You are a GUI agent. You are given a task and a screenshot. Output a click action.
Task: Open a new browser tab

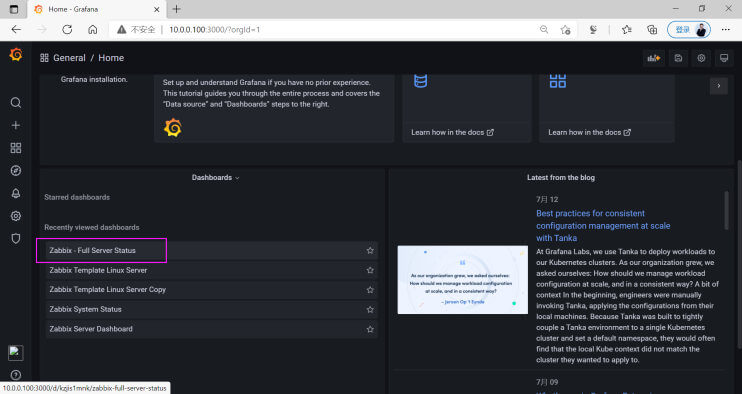[x=176, y=9]
